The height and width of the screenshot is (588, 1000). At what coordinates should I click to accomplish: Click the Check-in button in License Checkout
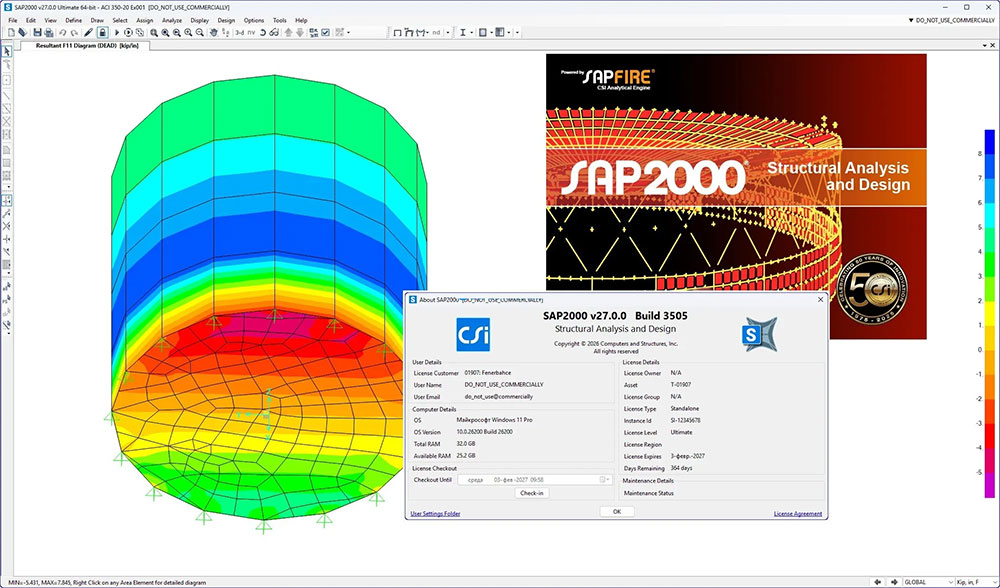point(530,492)
